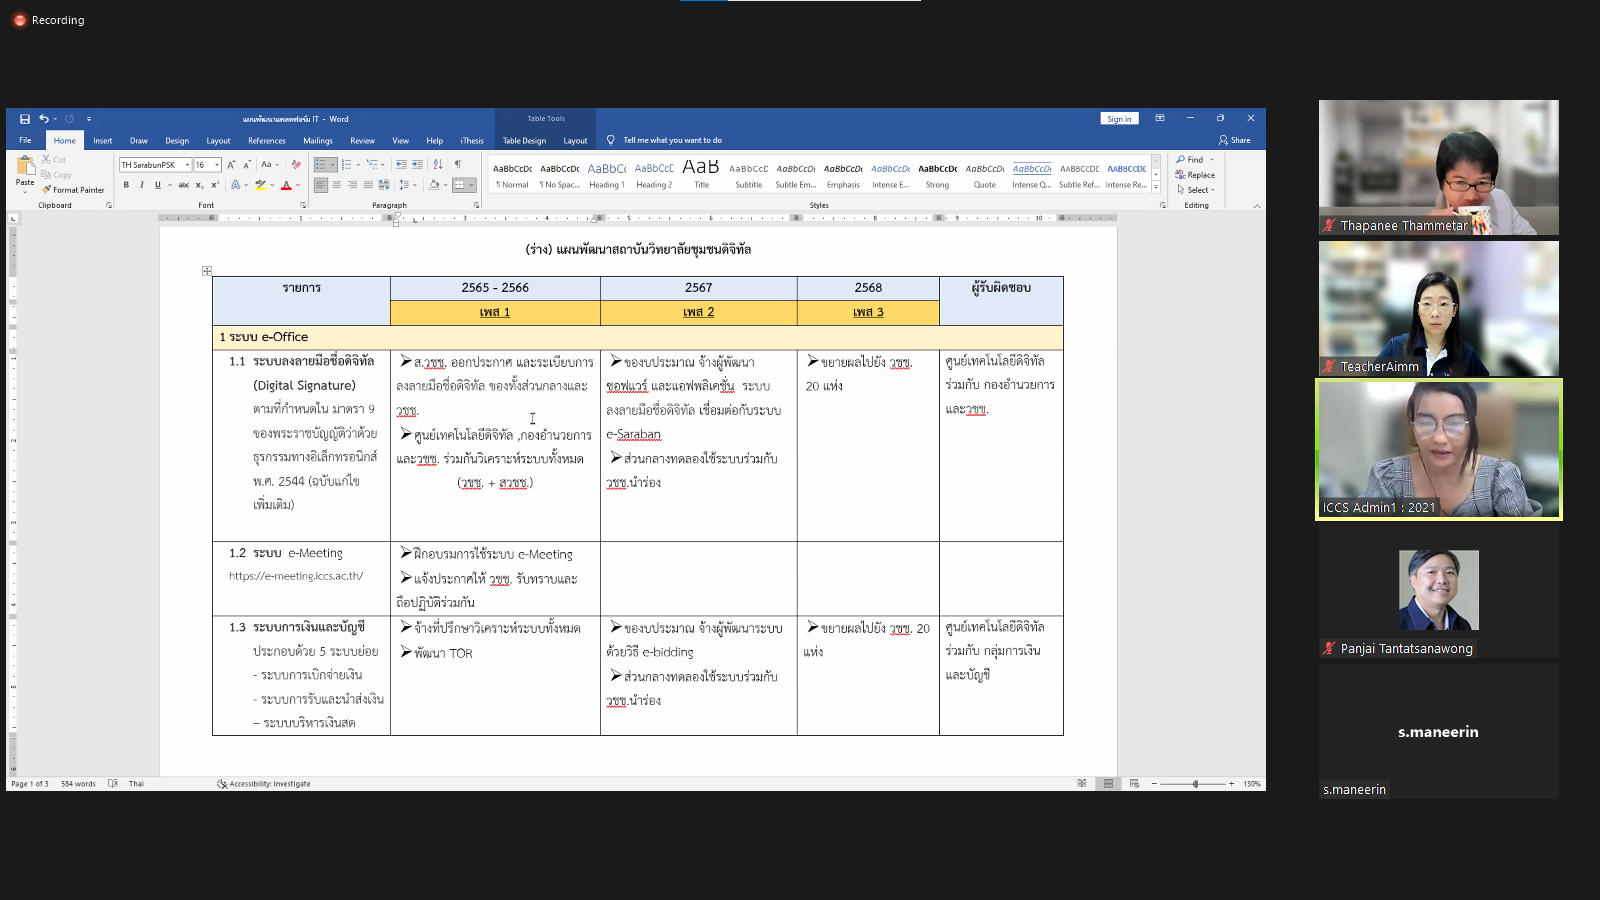Expand the Styles gallery More arrow
The image size is (1600, 900).
[x=1156, y=188]
